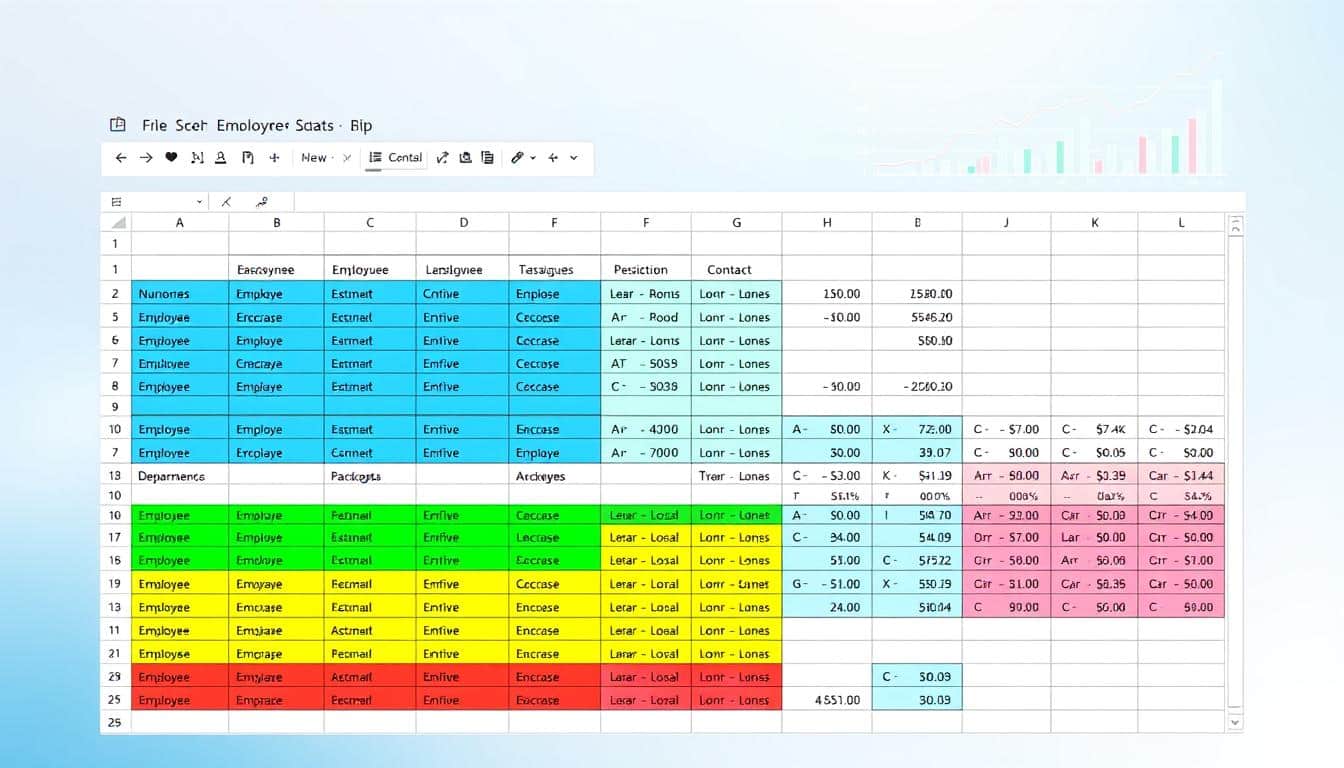Click the document lines icon in toolbar

click(x=488, y=158)
